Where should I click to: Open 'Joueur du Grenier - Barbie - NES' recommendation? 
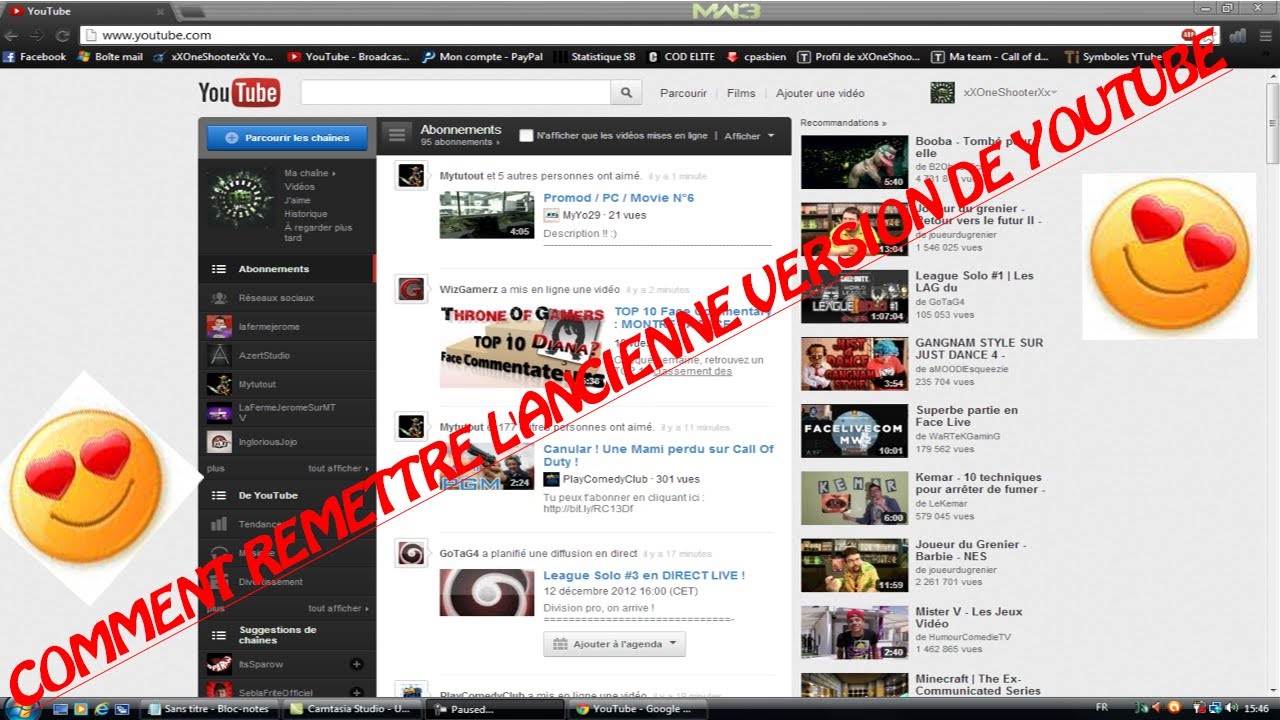(x=971, y=550)
